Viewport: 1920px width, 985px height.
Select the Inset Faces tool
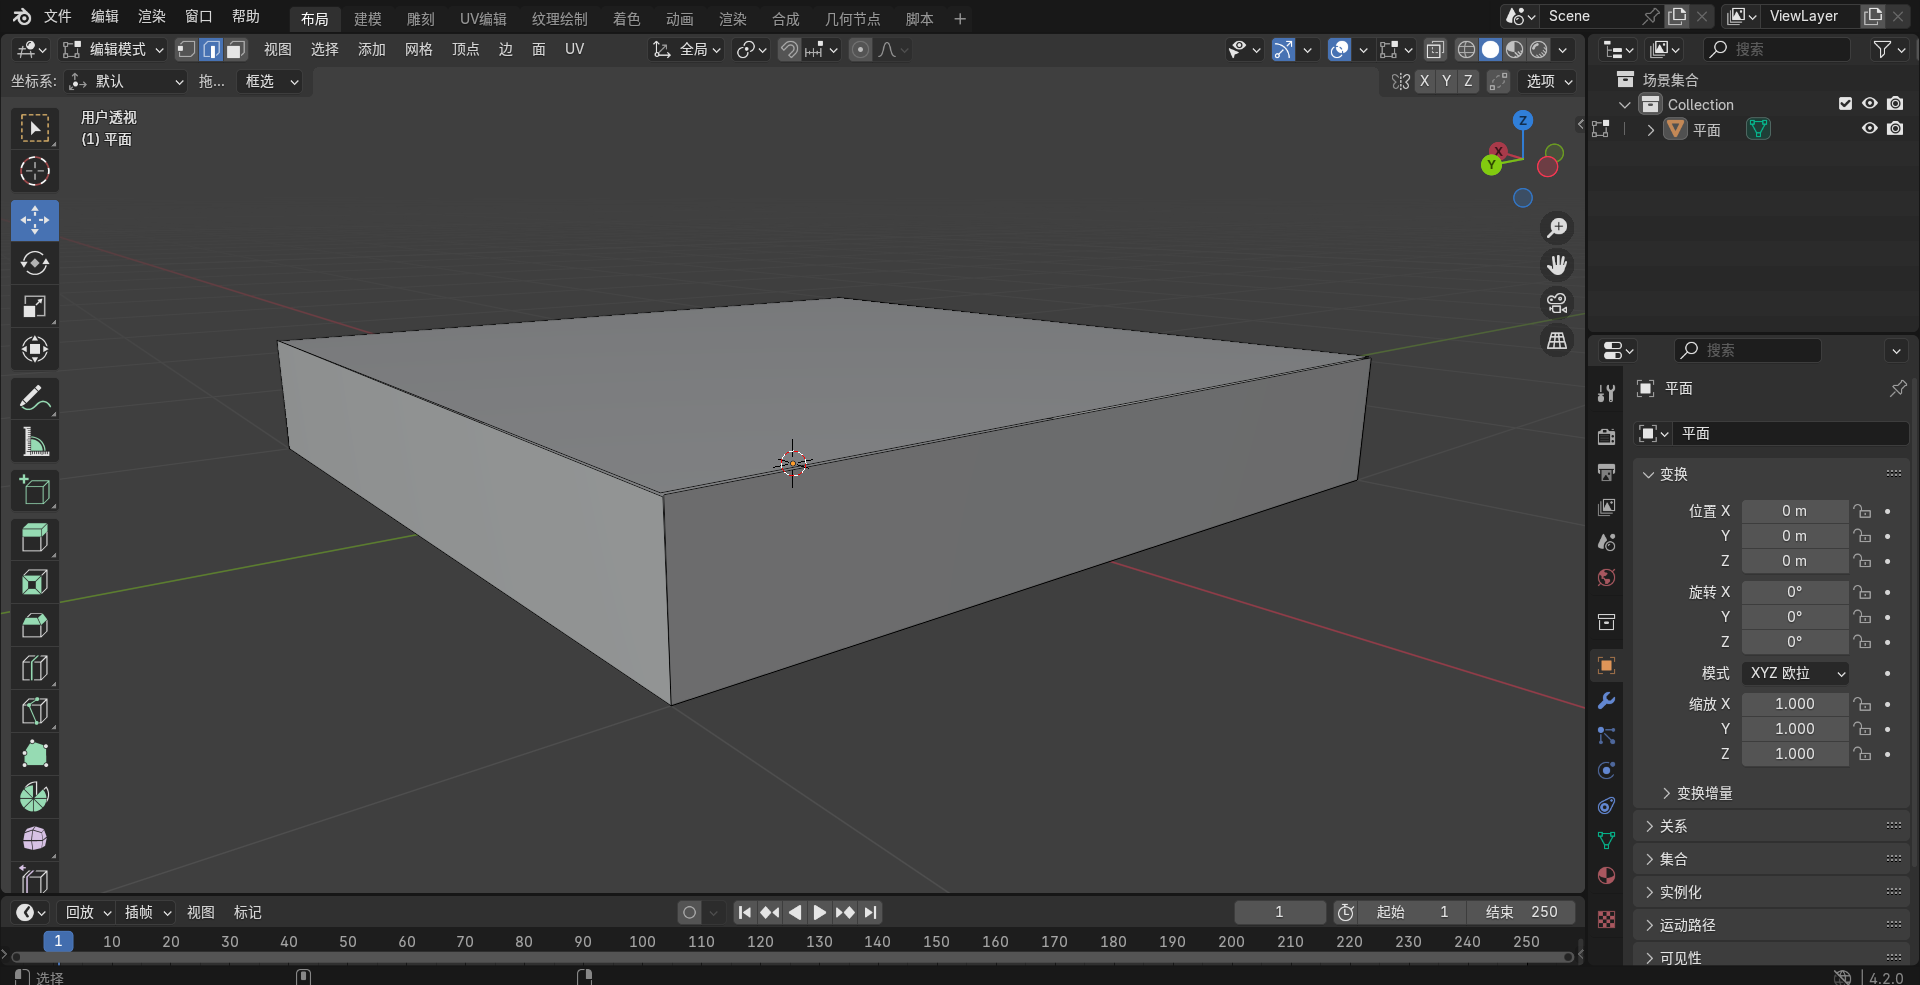click(35, 582)
